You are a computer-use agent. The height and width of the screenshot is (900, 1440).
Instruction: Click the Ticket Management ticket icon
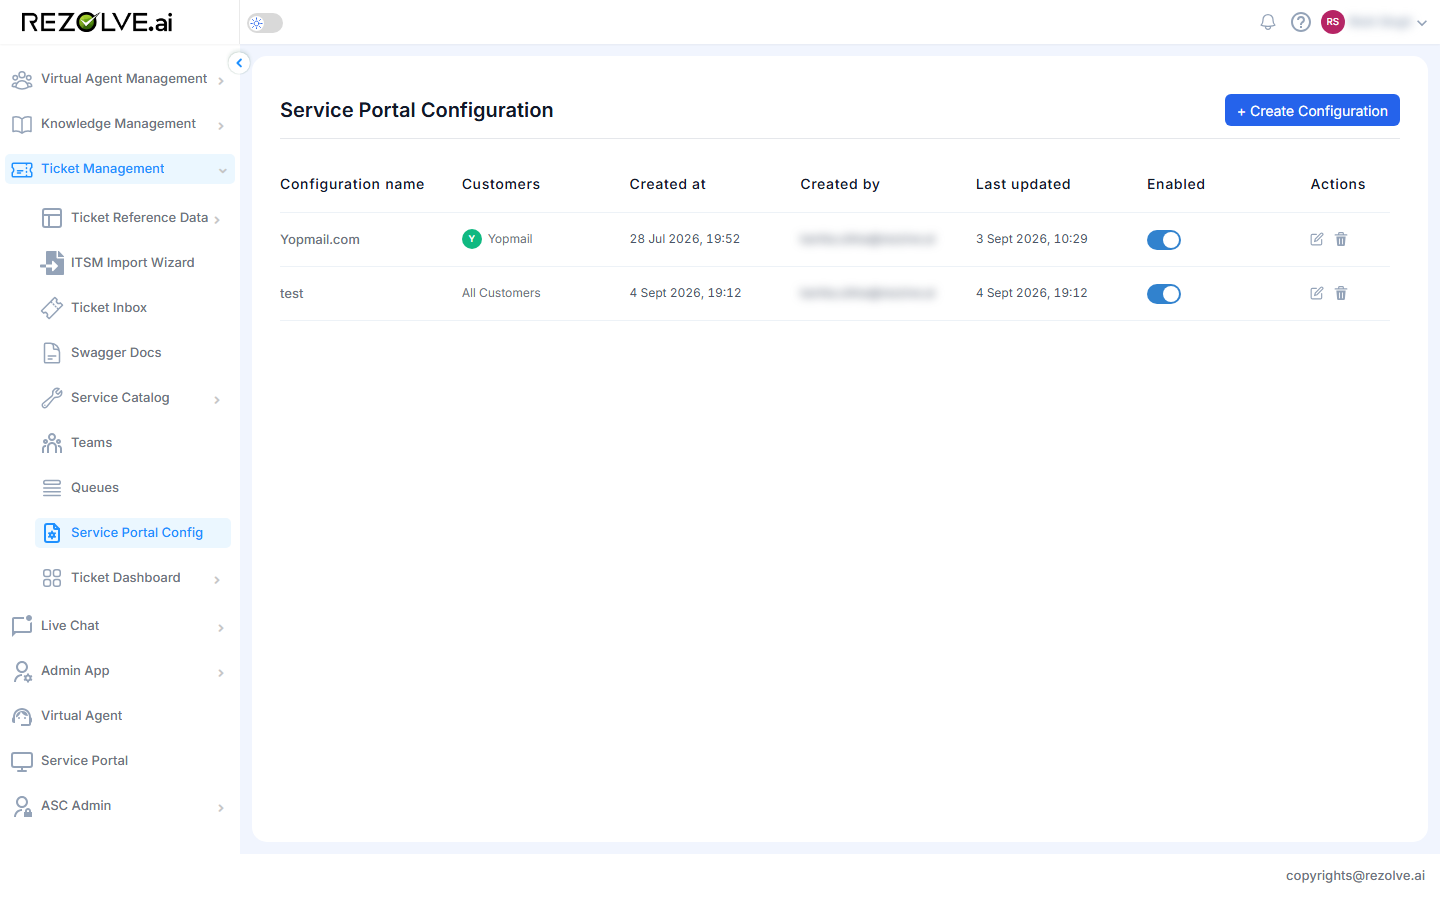click(22, 170)
